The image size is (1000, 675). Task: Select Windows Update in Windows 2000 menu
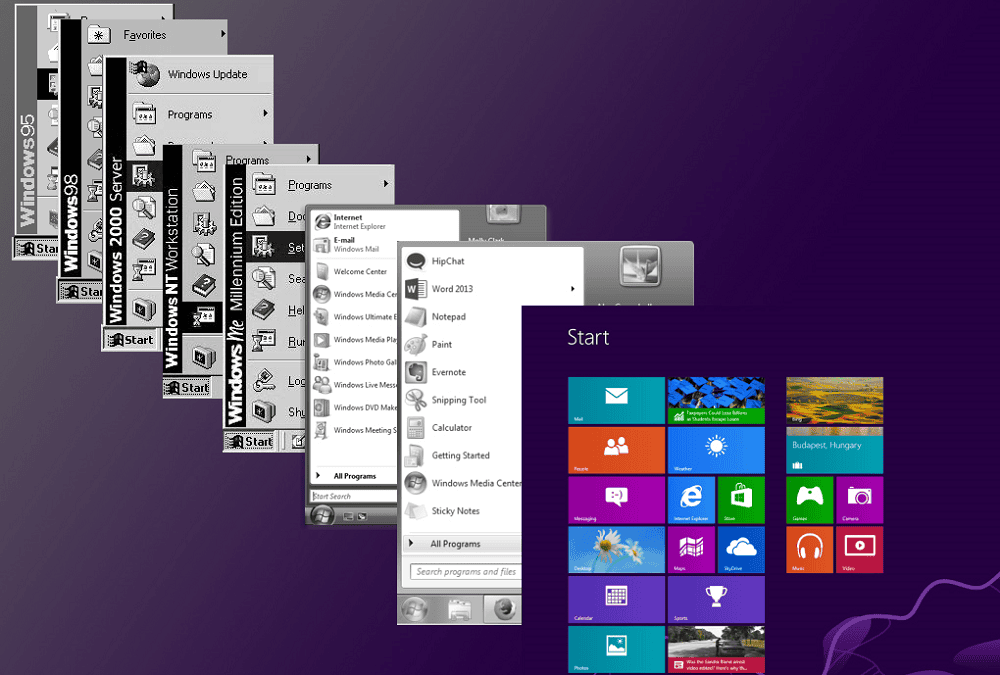coord(200,75)
